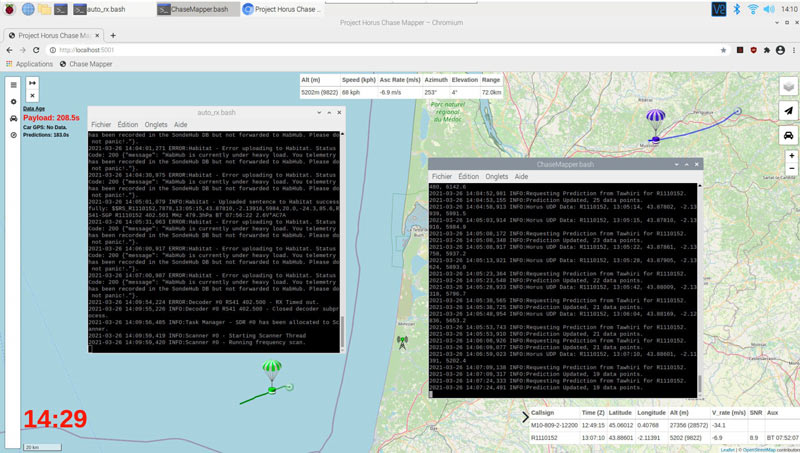Image resolution: width=800 pixels, height=453 pixels.
Task: Open the Applications bookmarks shortcut
Action: [29, 64]
